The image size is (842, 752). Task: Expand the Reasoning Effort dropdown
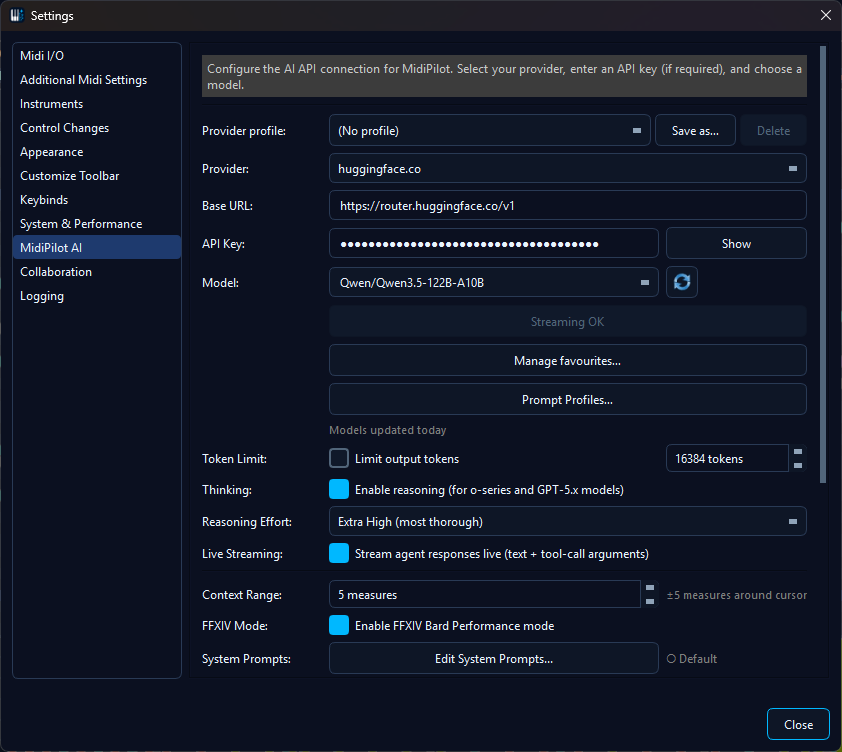pyautogui.click(x=568, y=522)
